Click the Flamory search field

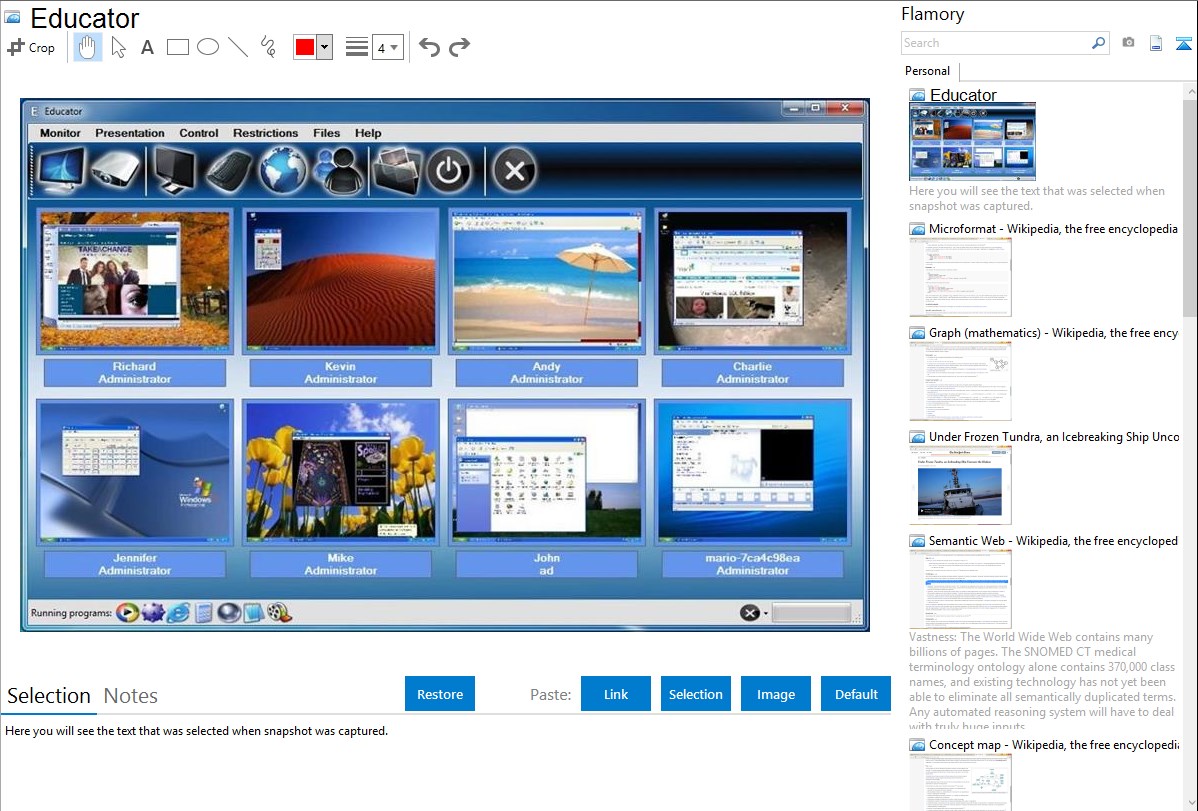(x=995, y=43)
